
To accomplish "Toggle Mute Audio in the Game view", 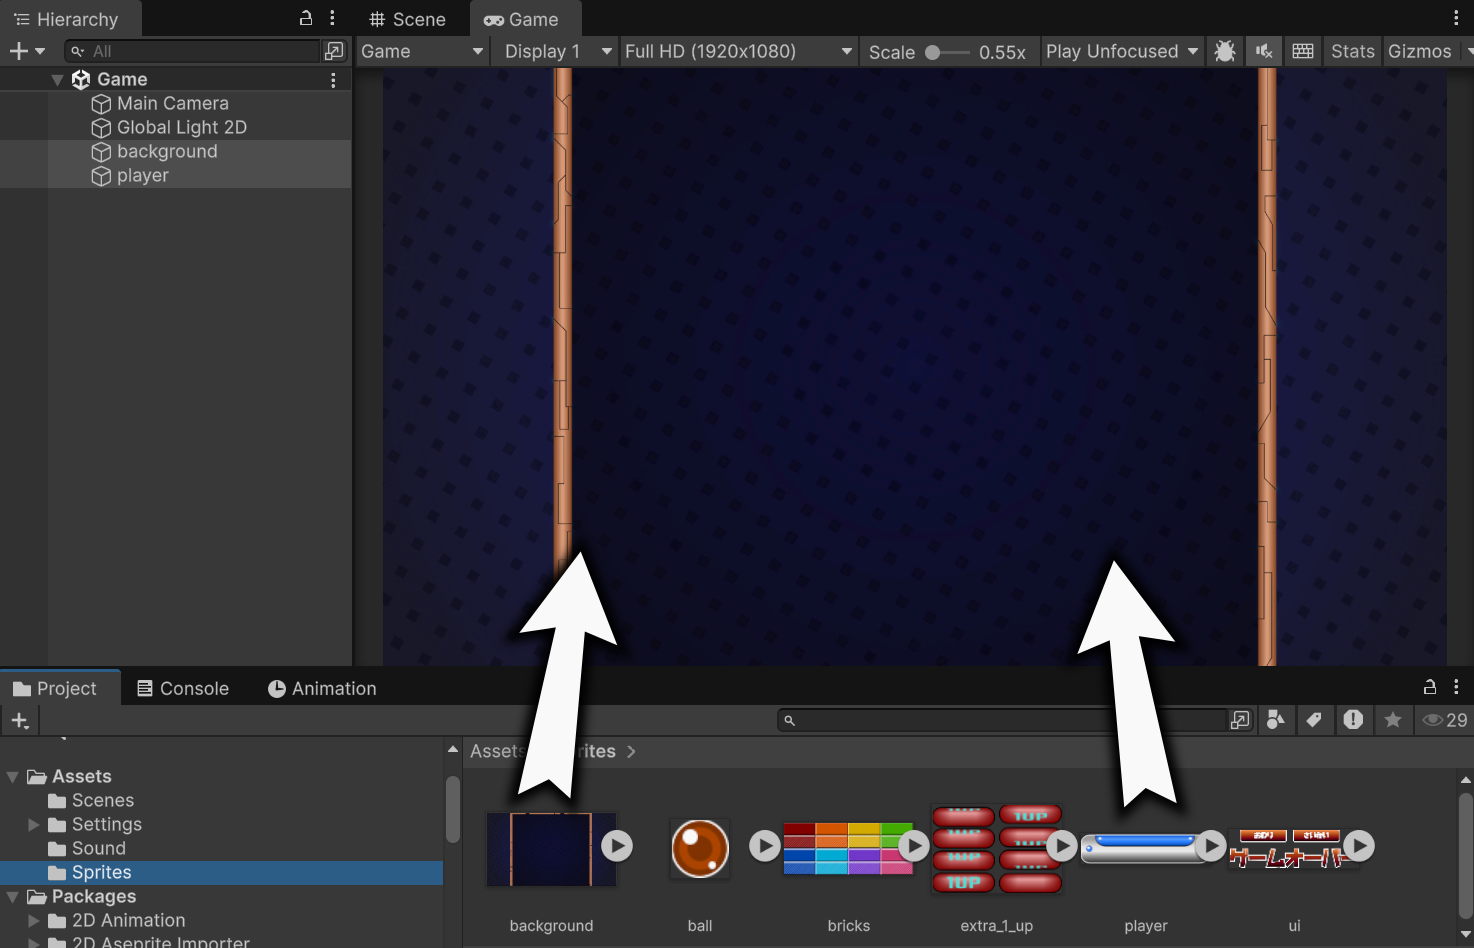I will (x=1264, y=51).
